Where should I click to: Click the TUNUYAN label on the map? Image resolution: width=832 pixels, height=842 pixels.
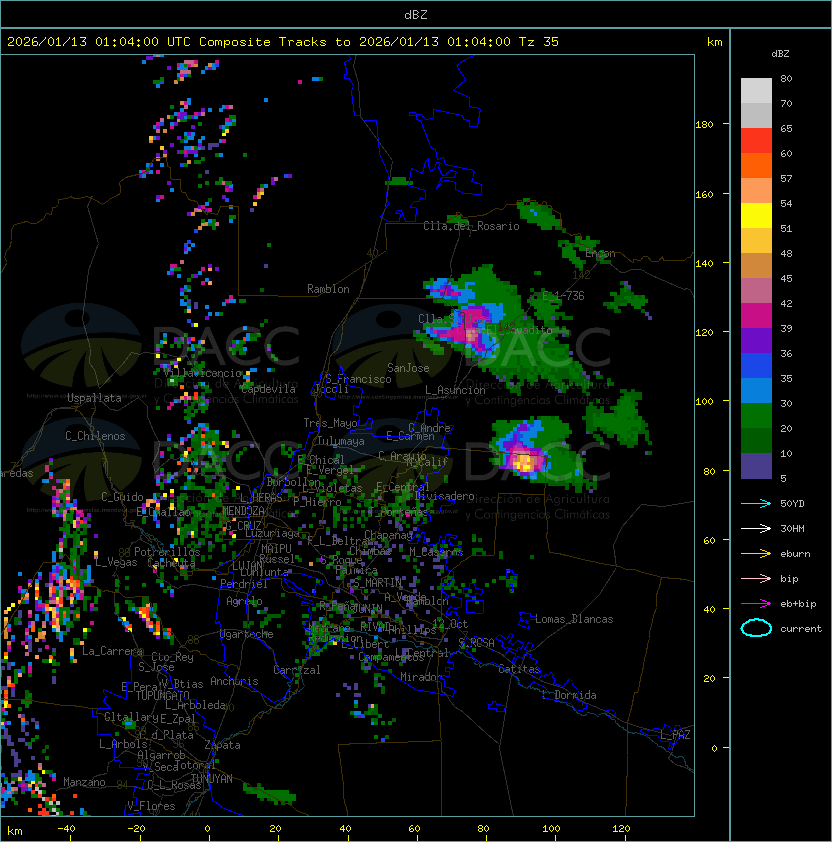(x=211, y=777)
